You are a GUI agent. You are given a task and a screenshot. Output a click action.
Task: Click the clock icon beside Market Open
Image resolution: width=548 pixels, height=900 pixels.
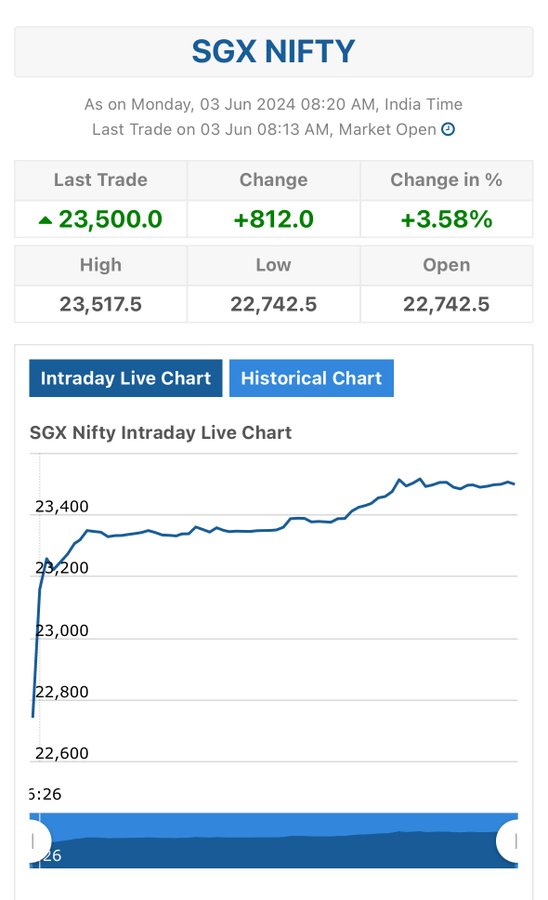(448, 129)
